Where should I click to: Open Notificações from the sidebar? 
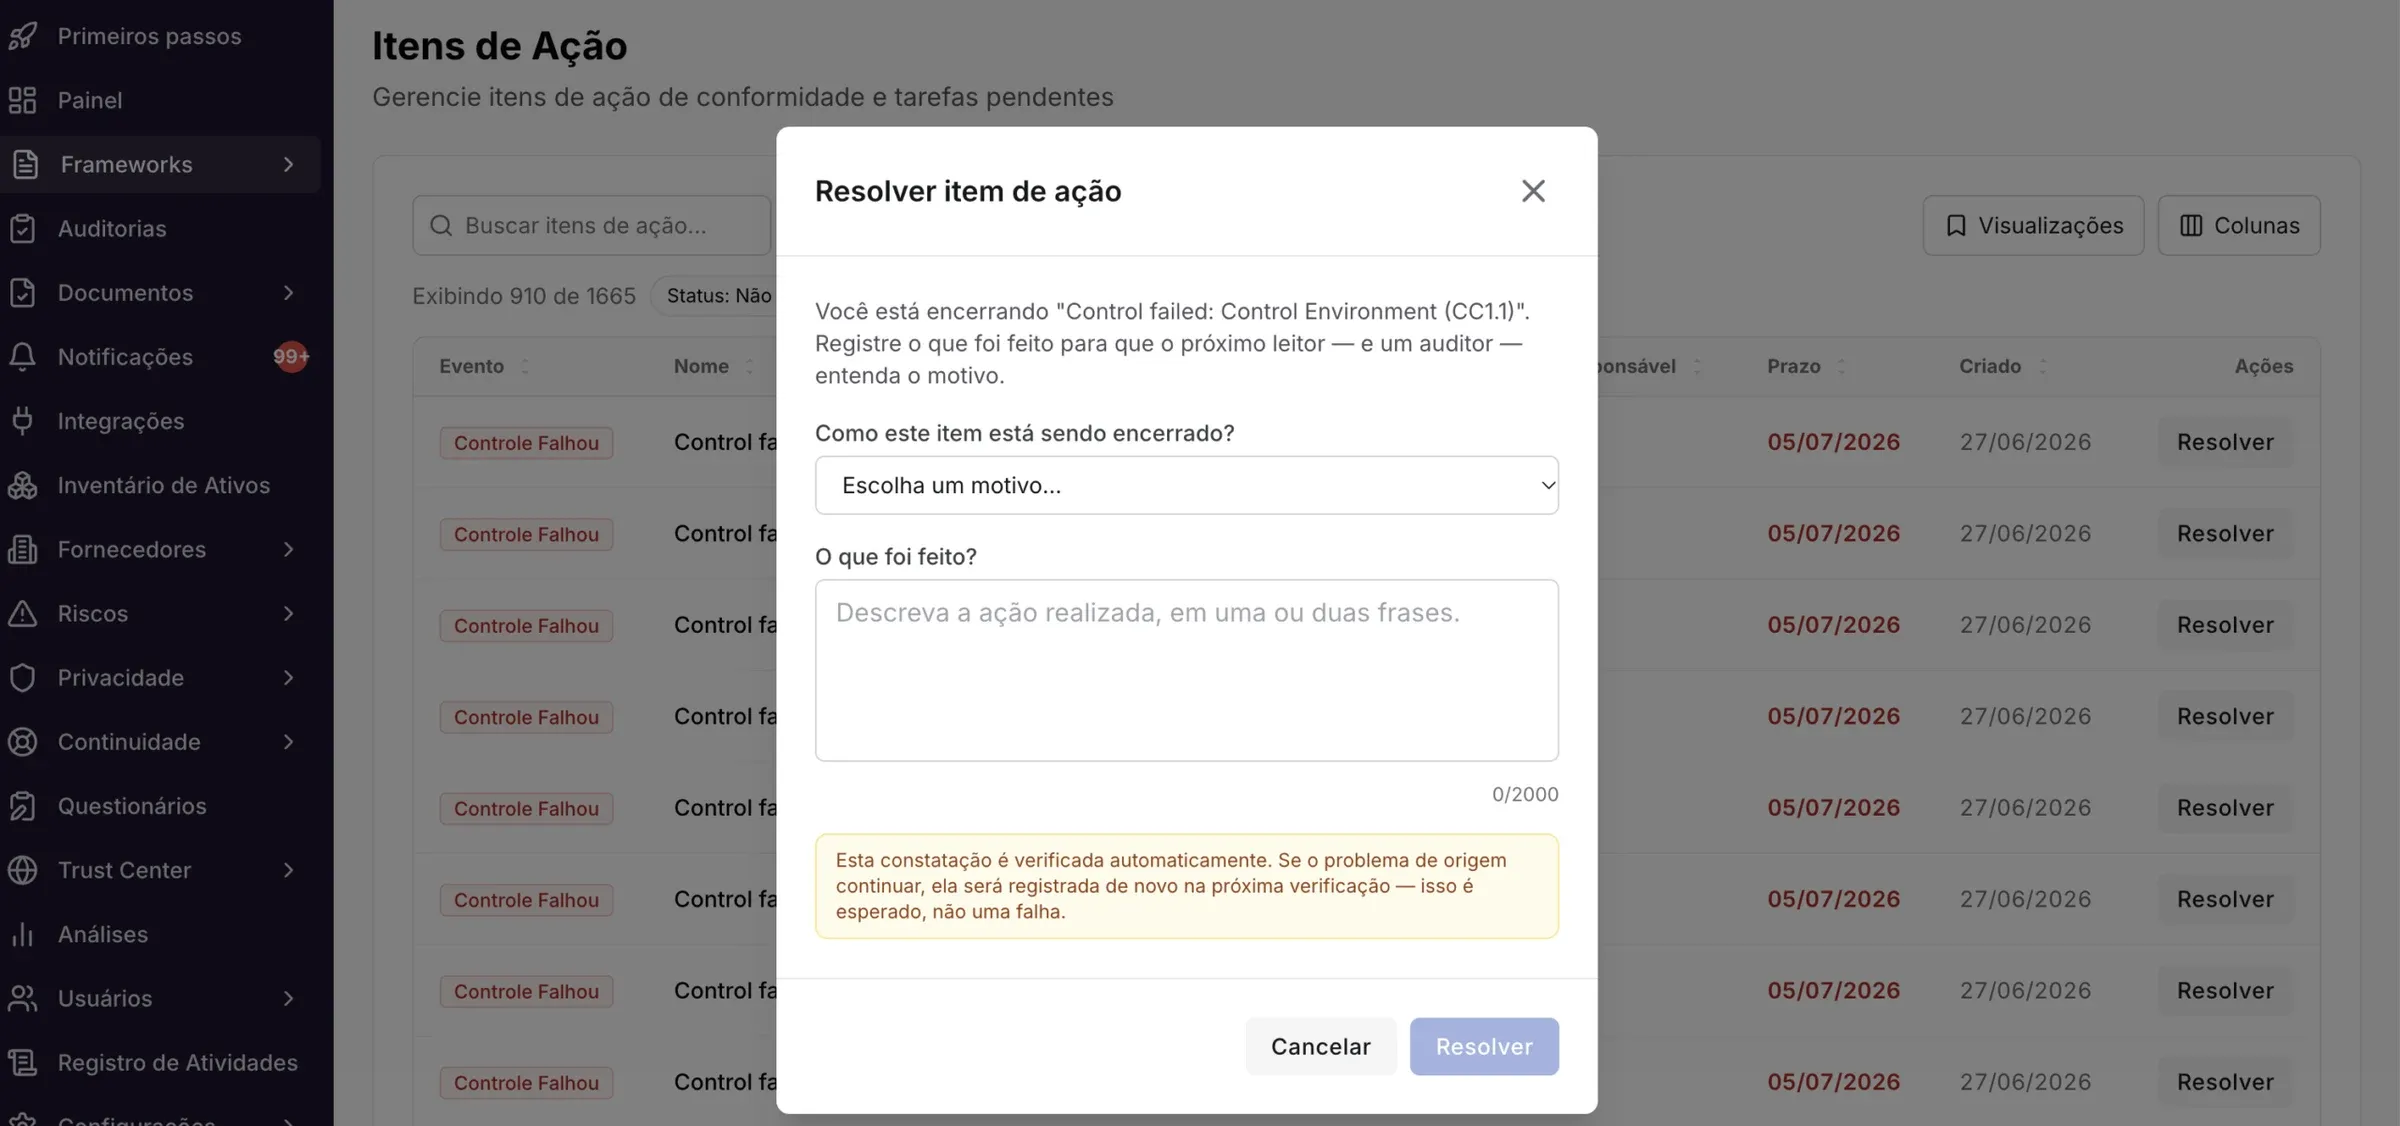click(x=160, y=357)
